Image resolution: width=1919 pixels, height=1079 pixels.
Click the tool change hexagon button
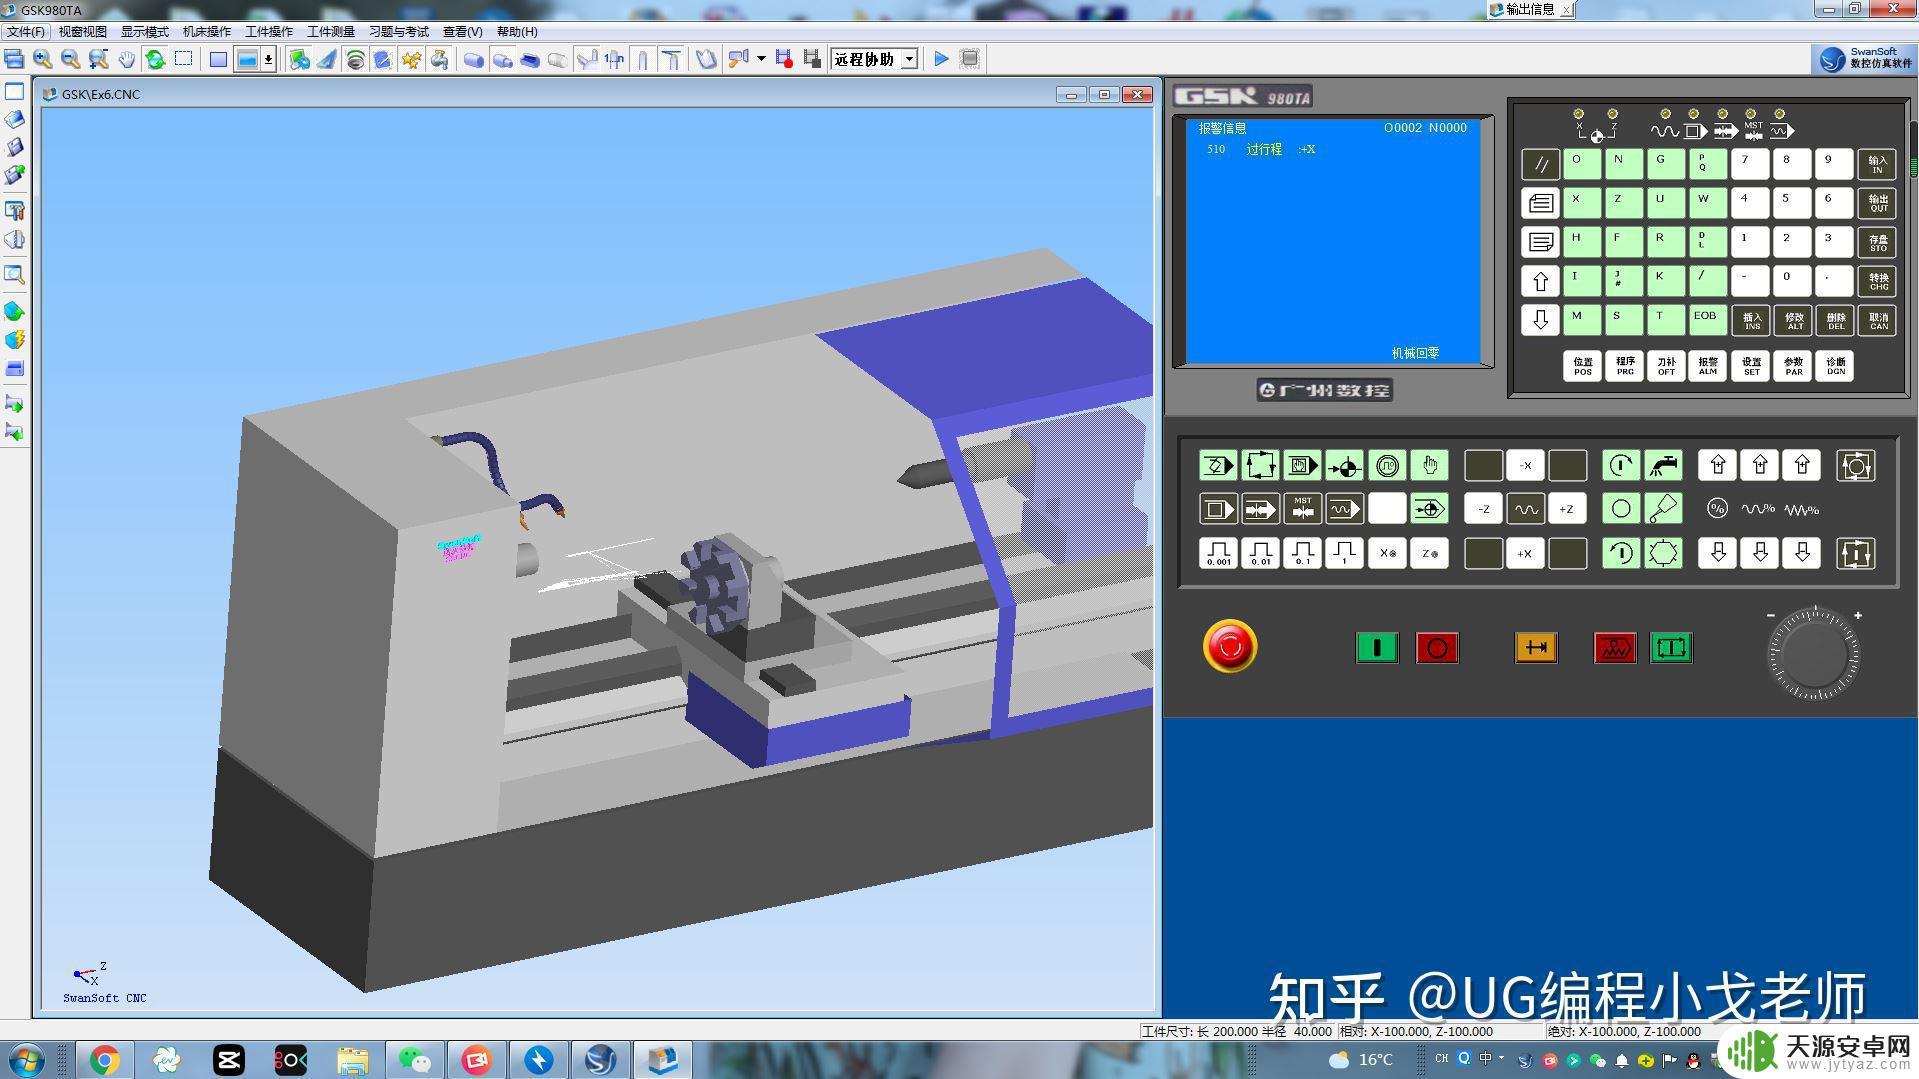(x=1663, y=553)
